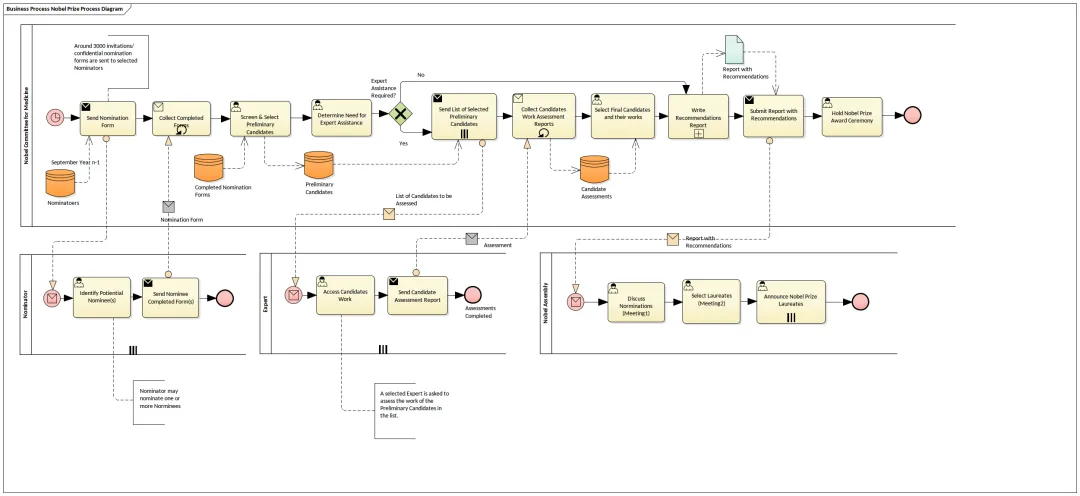1080x496 pixels.
Task: Select Announce Nobel Prize Laureates task
Action: (x=791, y=302)
